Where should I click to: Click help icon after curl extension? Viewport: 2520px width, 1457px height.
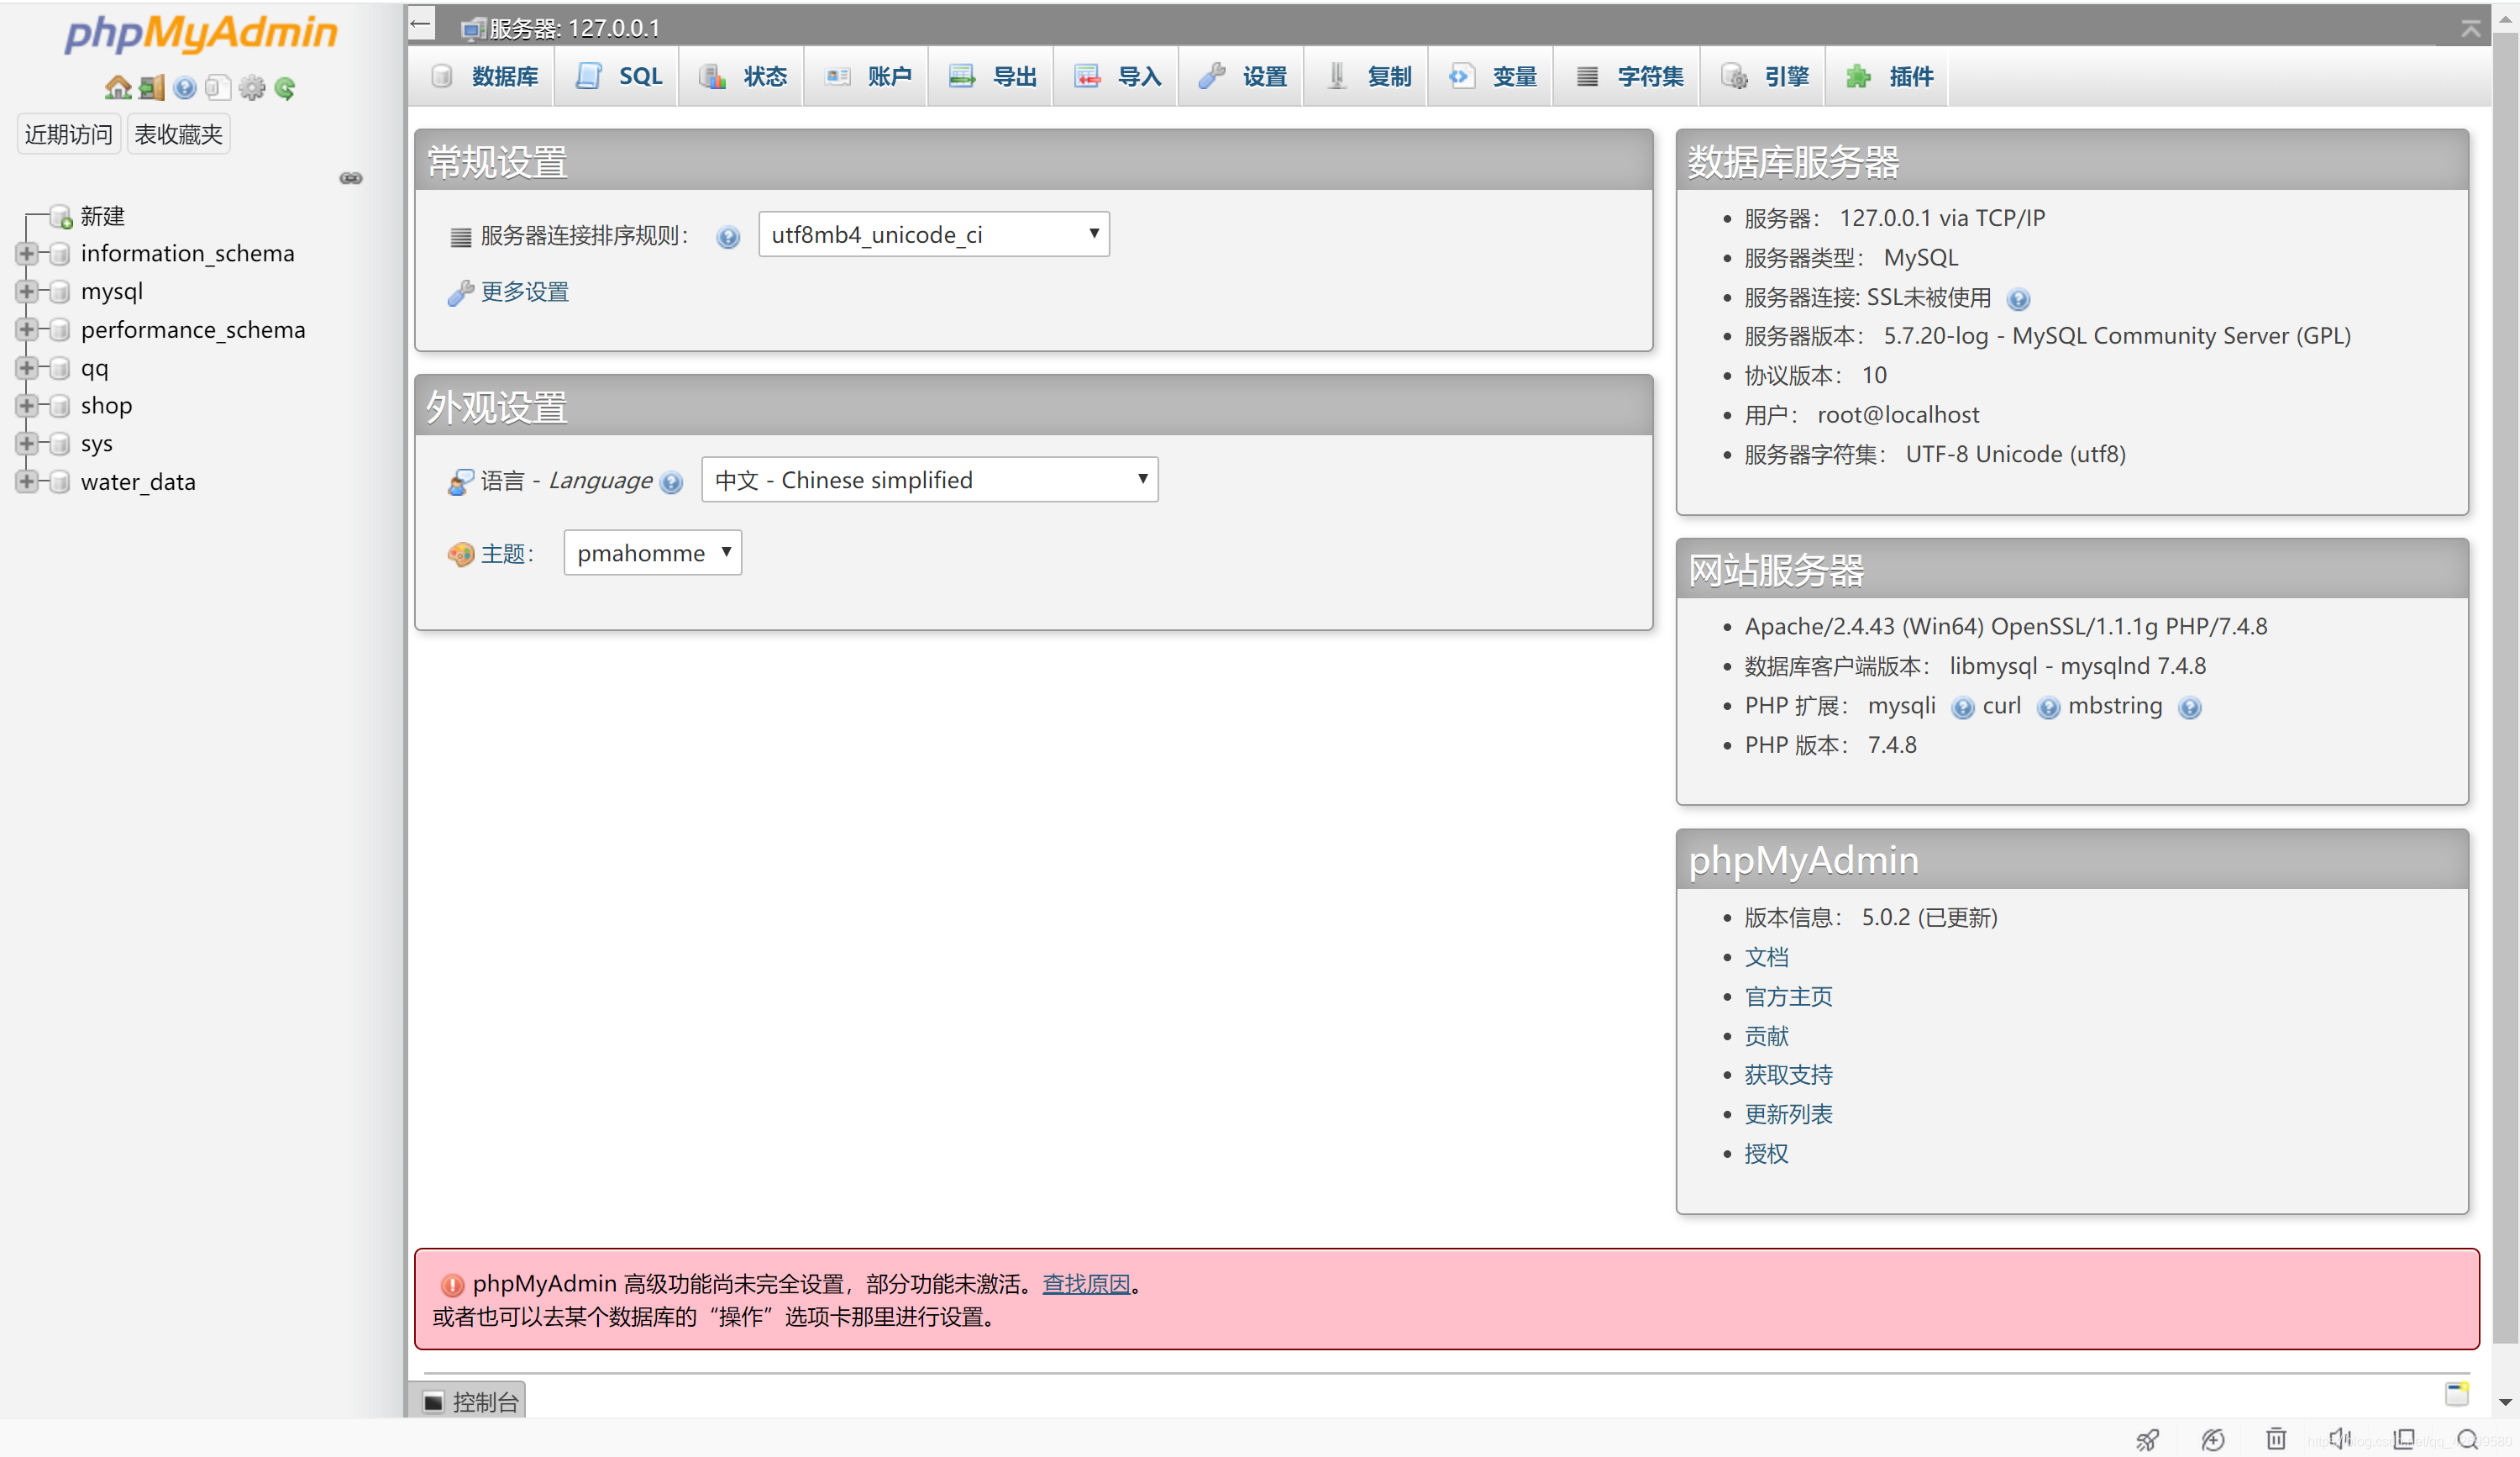pos(2048,708)
